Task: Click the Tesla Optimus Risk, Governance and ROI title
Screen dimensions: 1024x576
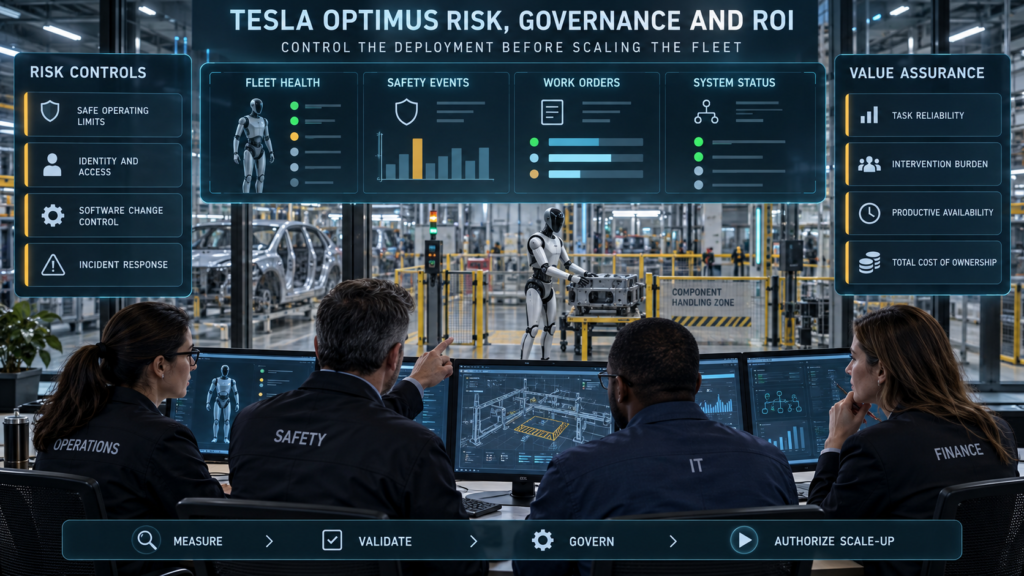Action: pos(512,21)
